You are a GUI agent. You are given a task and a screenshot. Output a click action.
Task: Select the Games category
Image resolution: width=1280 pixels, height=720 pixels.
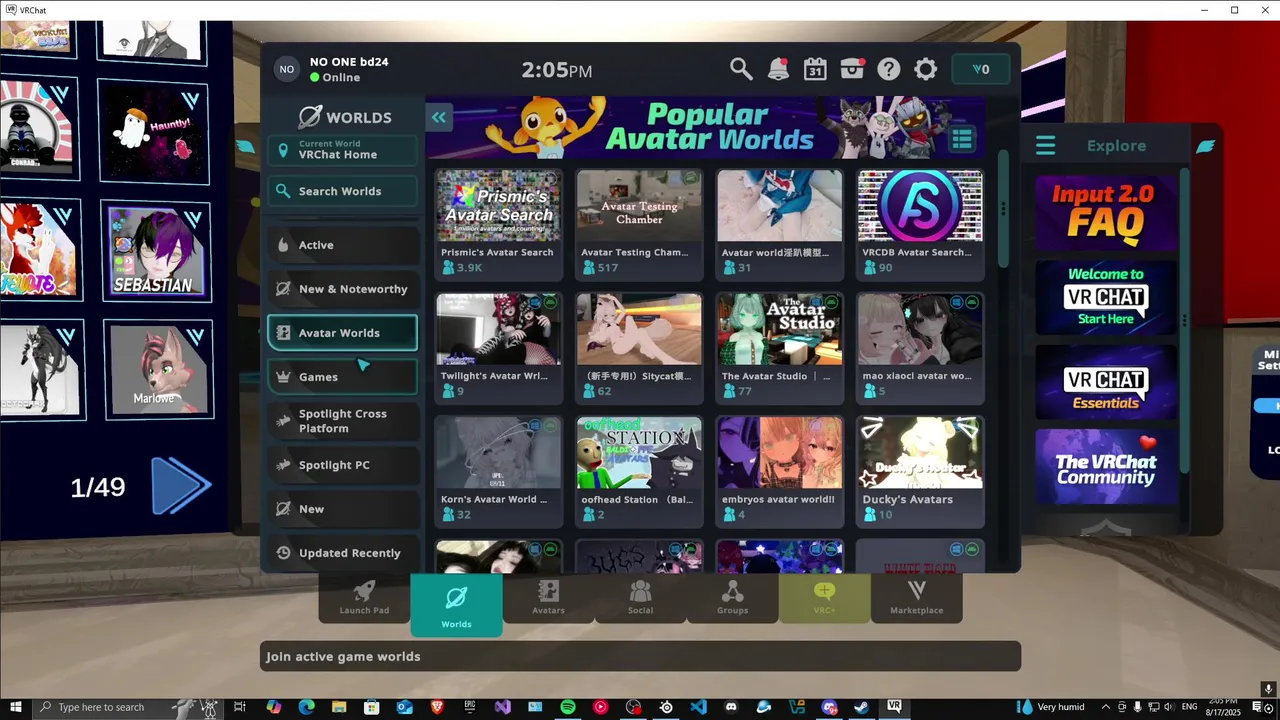tap(342, 377)
